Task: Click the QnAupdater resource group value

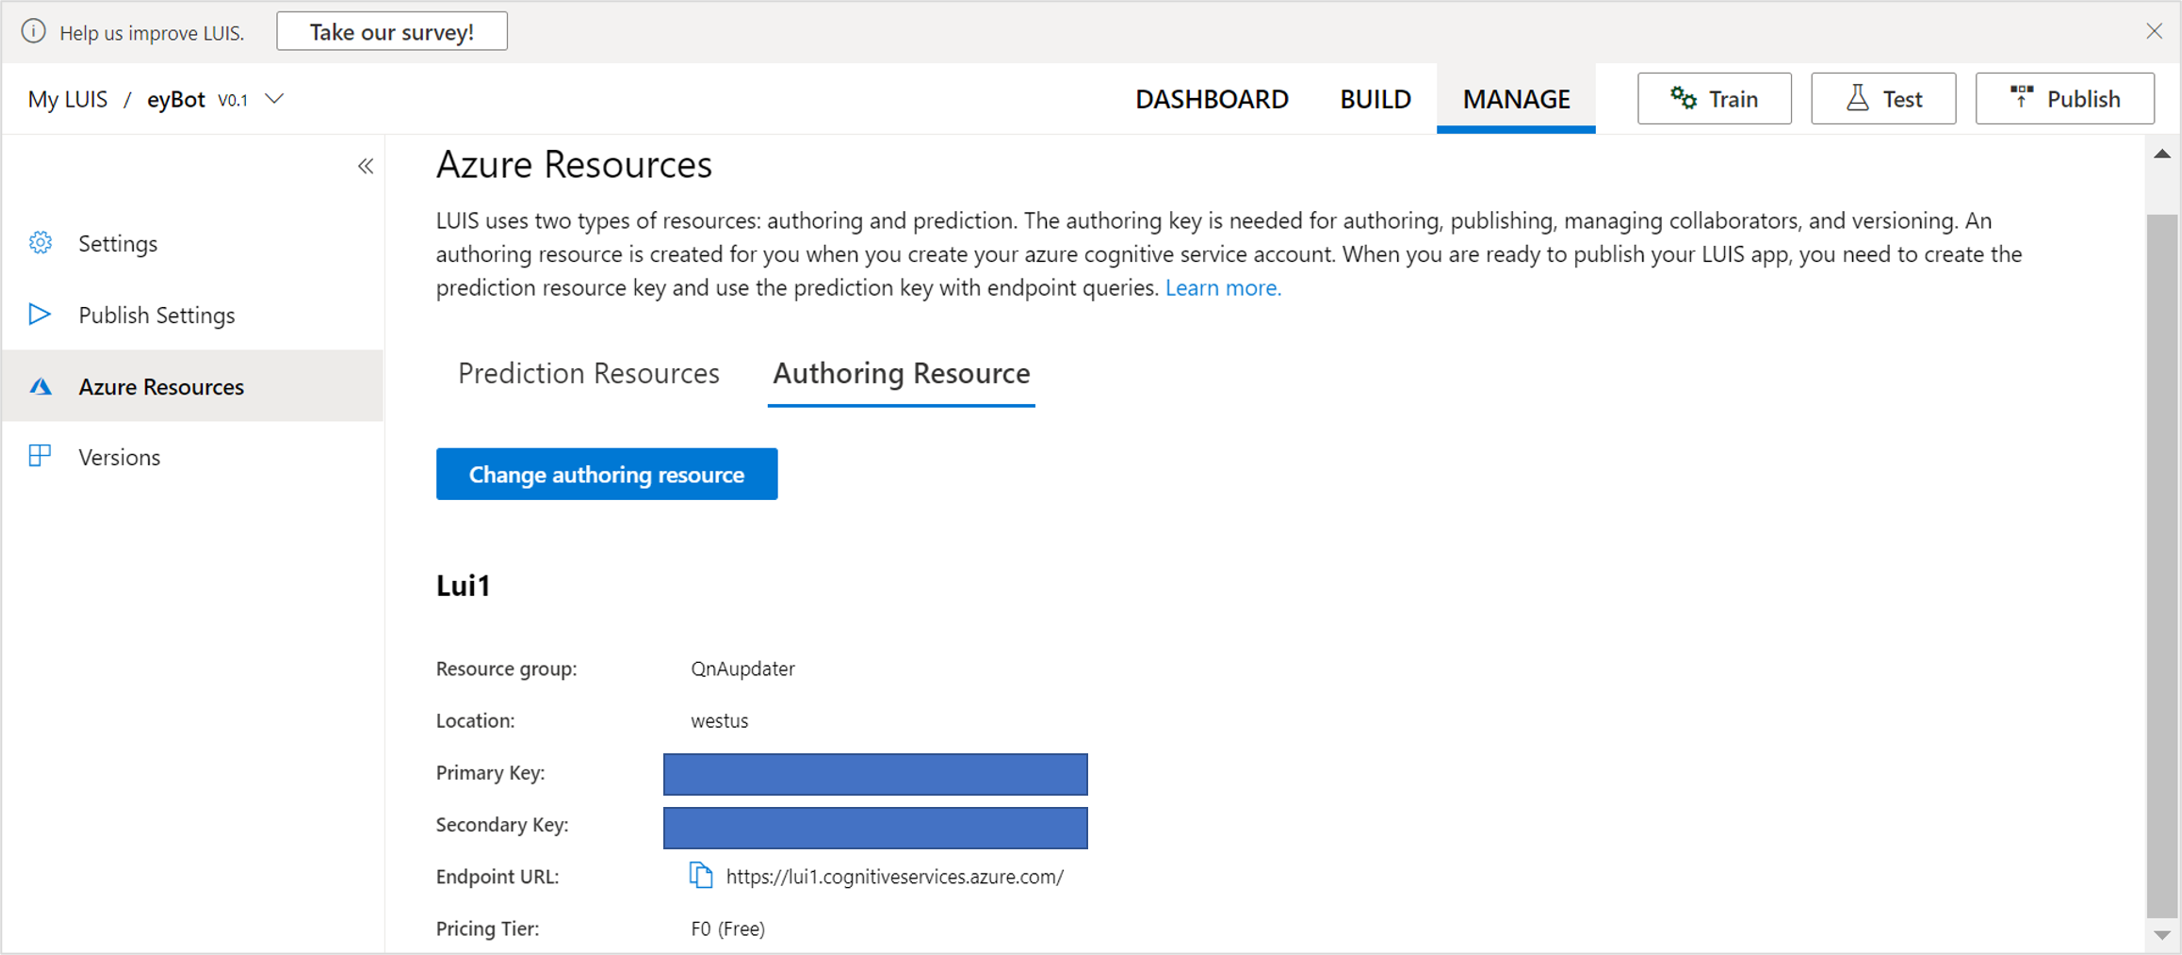Action: click(x=743, y=669)
